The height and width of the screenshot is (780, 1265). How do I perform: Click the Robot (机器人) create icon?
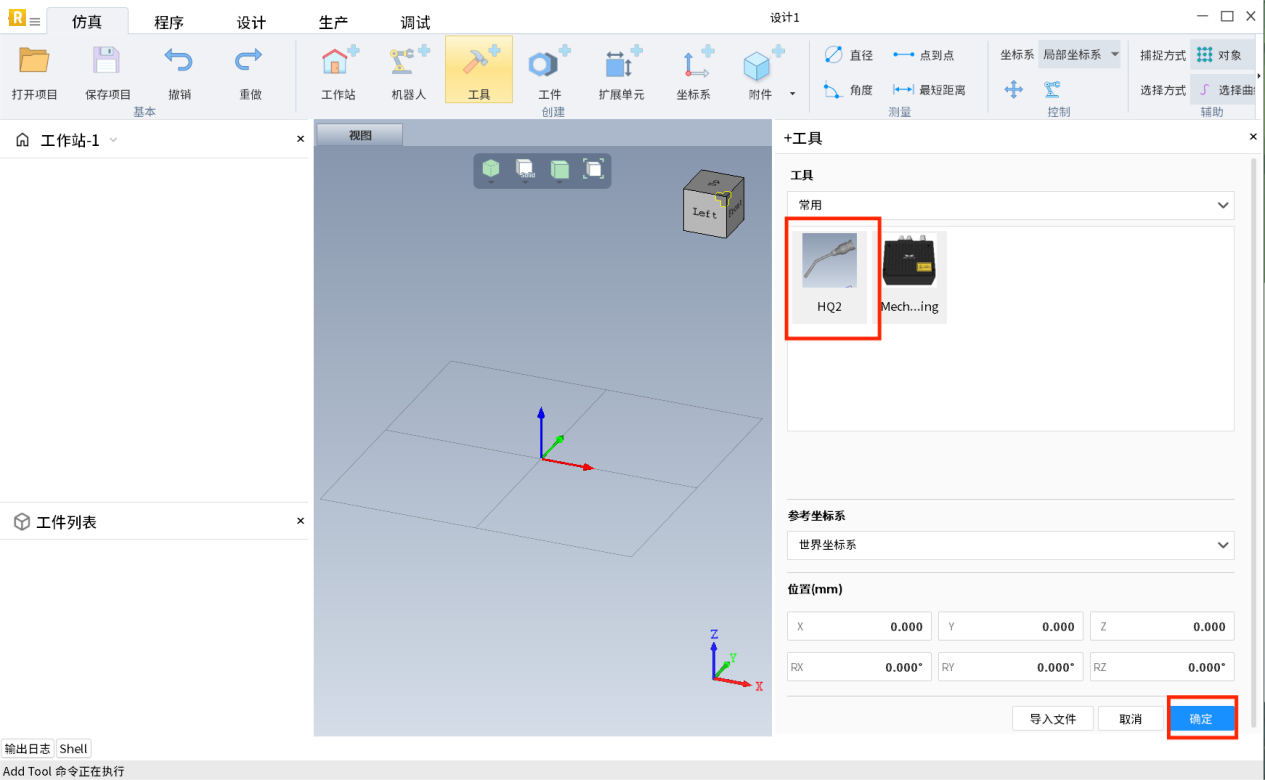coord(409,64)
